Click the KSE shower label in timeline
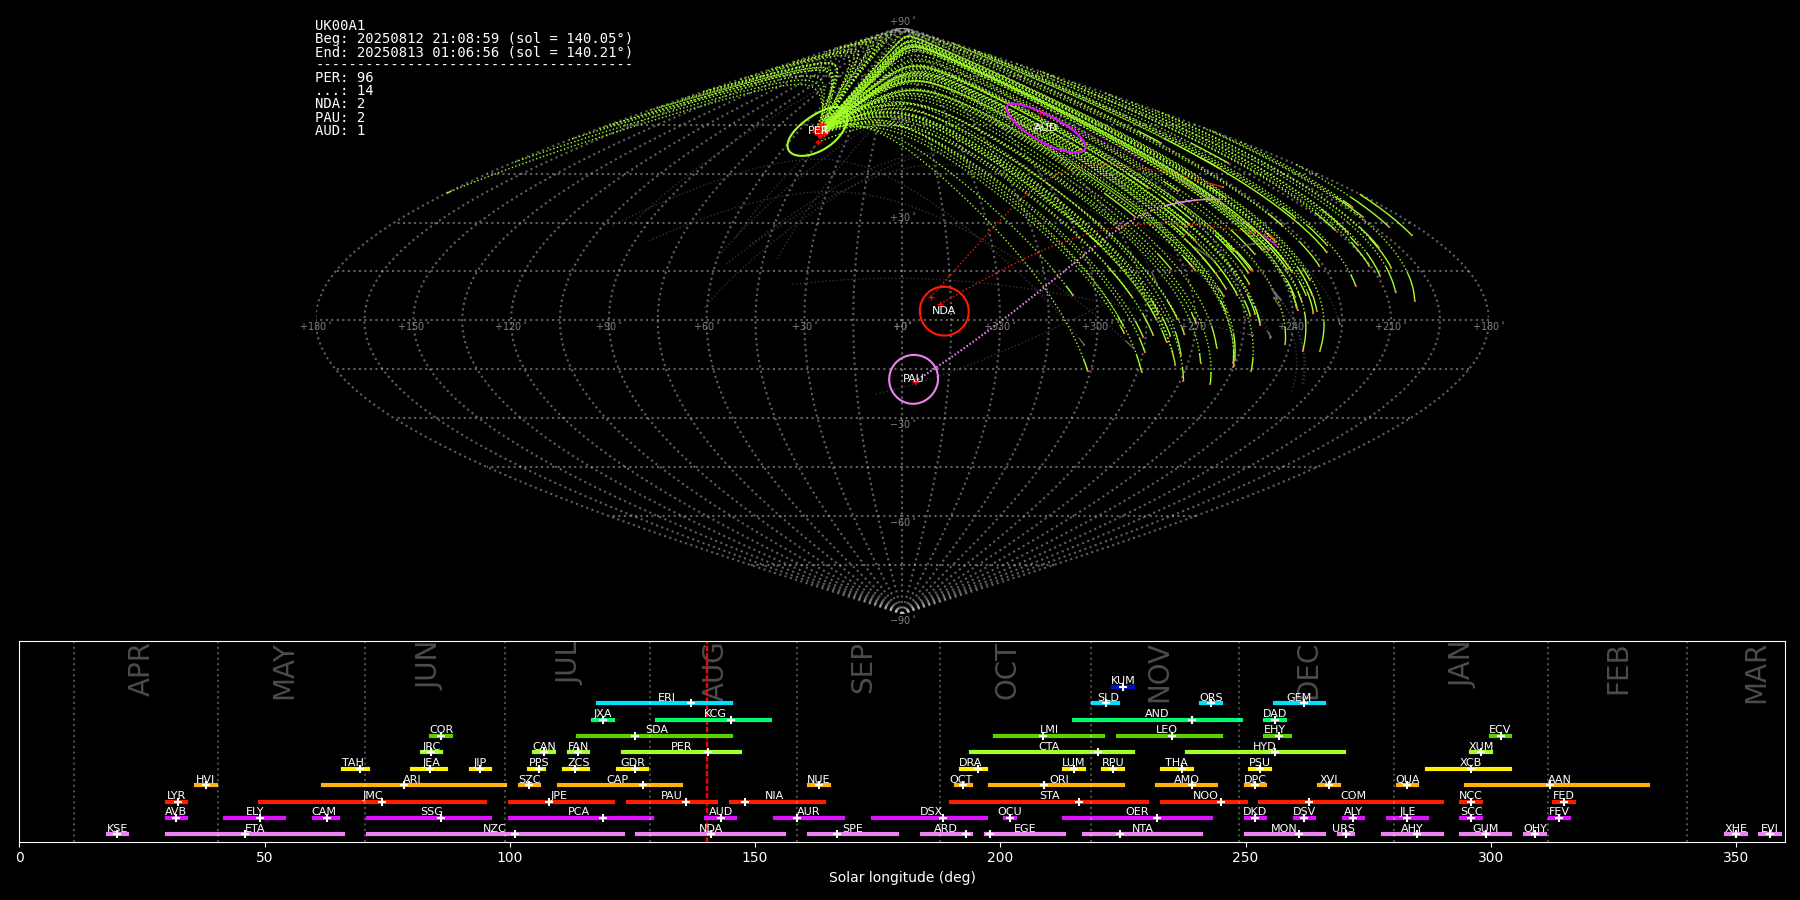 coord(117,829)
